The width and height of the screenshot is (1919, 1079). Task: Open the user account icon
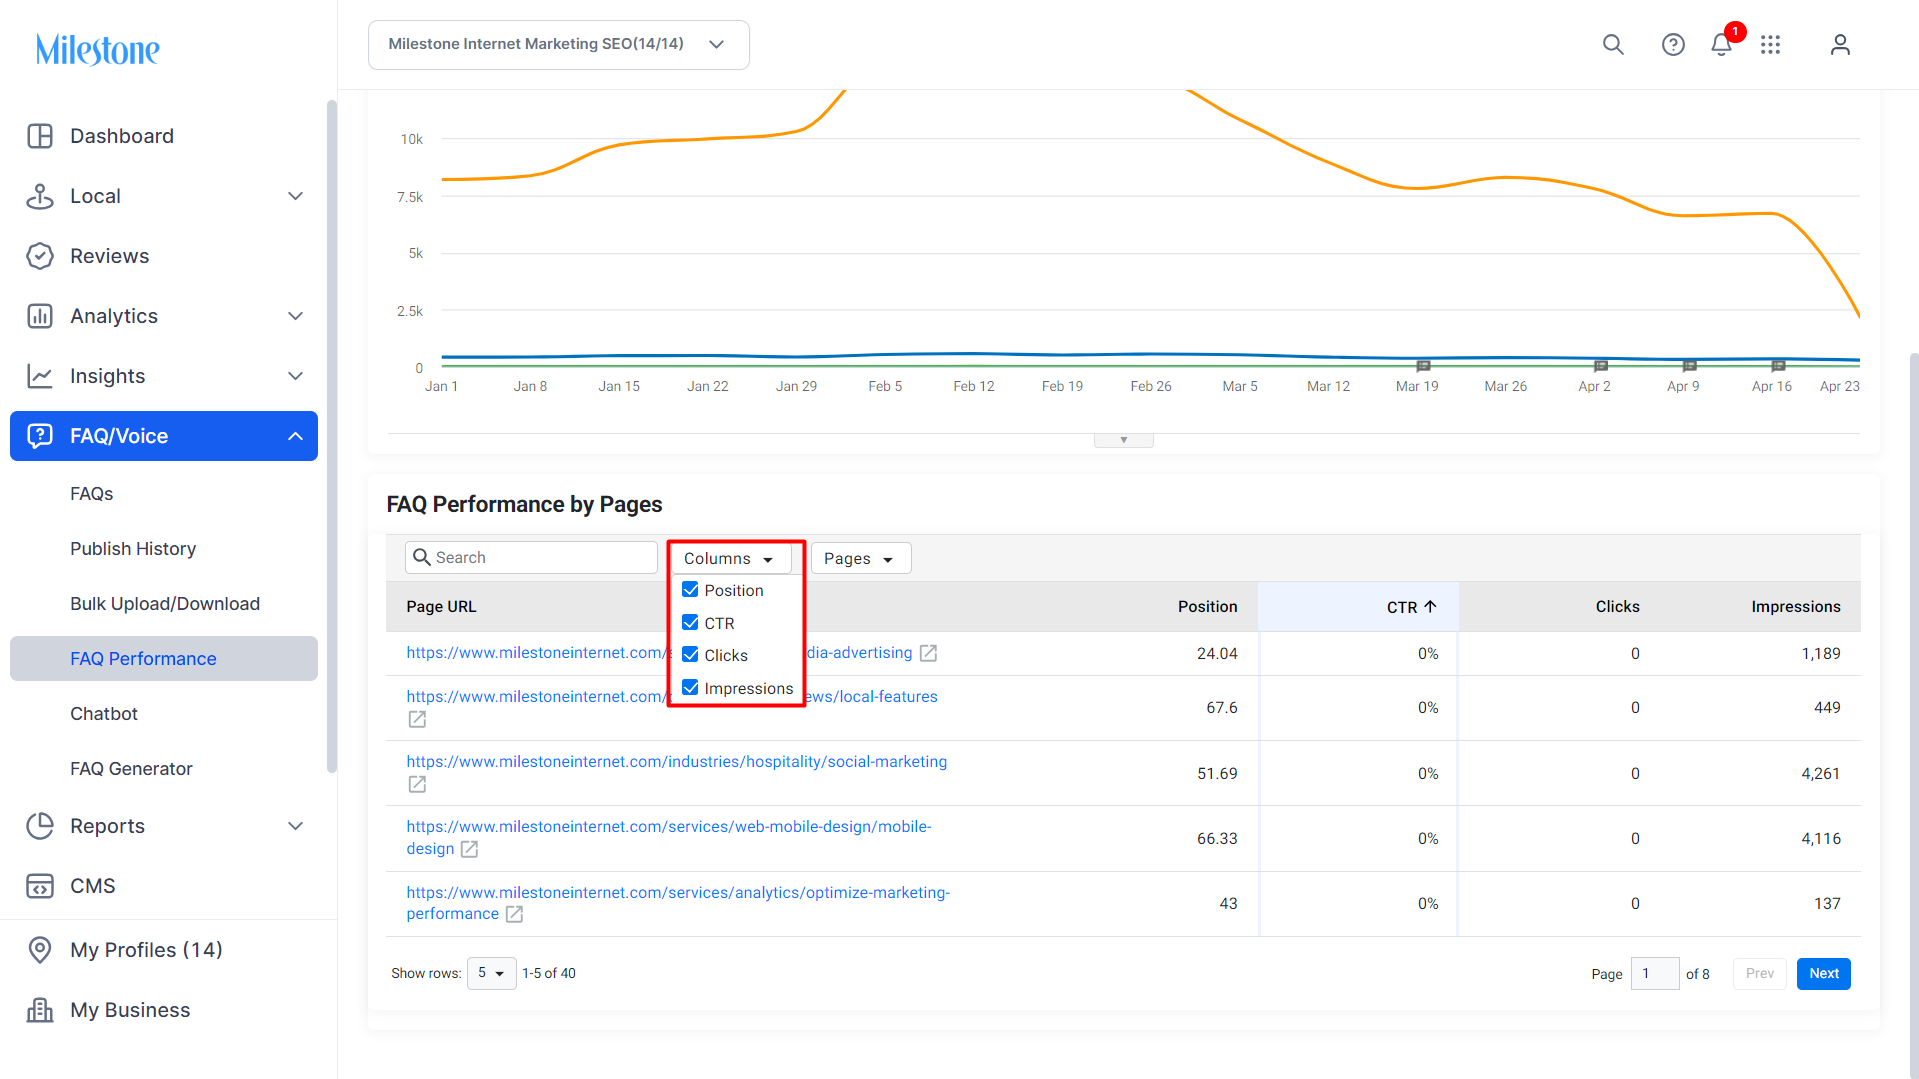1840,45
